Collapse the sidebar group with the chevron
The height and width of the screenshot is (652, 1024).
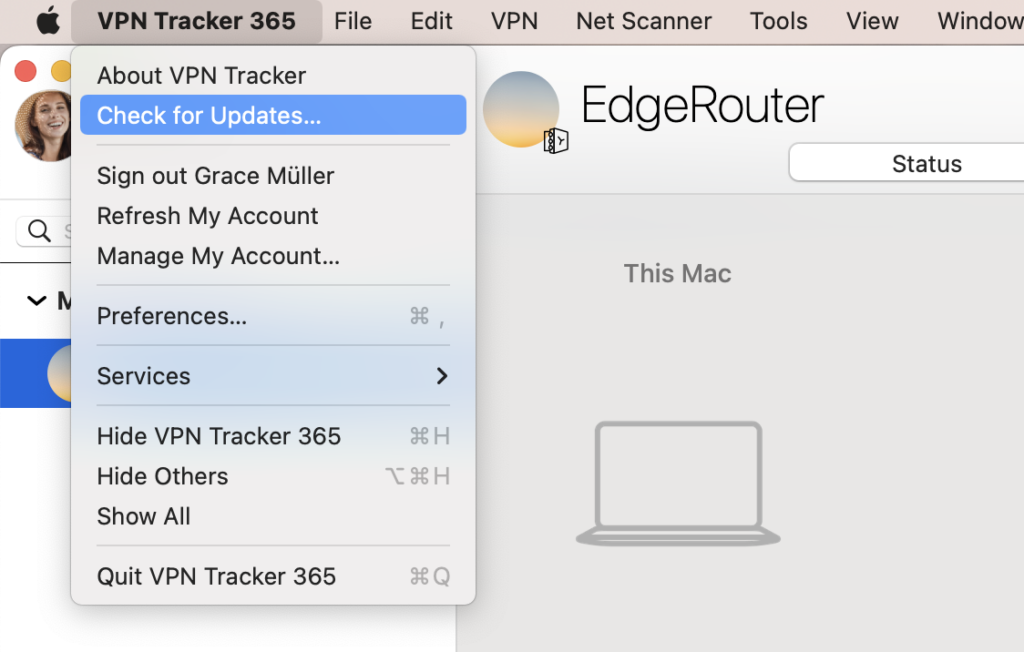click(x=36, y=300)
